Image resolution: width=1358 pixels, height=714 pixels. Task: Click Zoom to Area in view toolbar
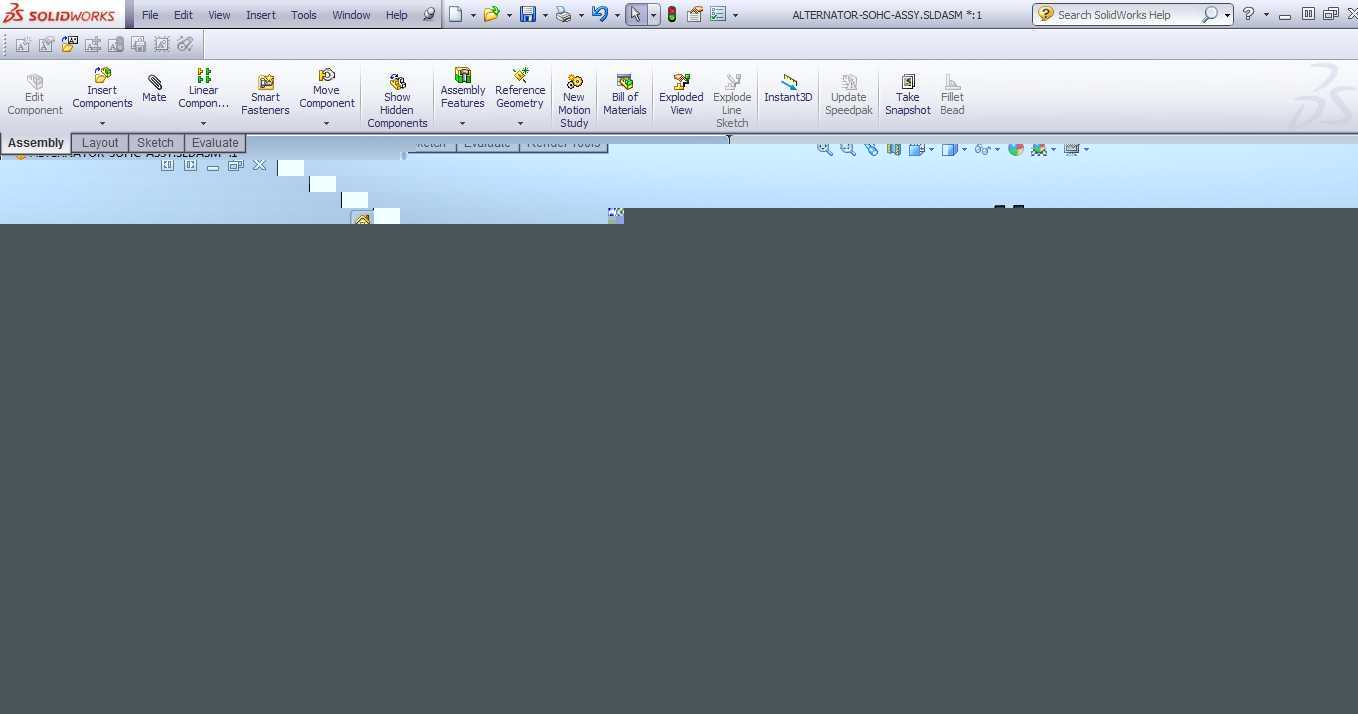[x=848, y=149]
